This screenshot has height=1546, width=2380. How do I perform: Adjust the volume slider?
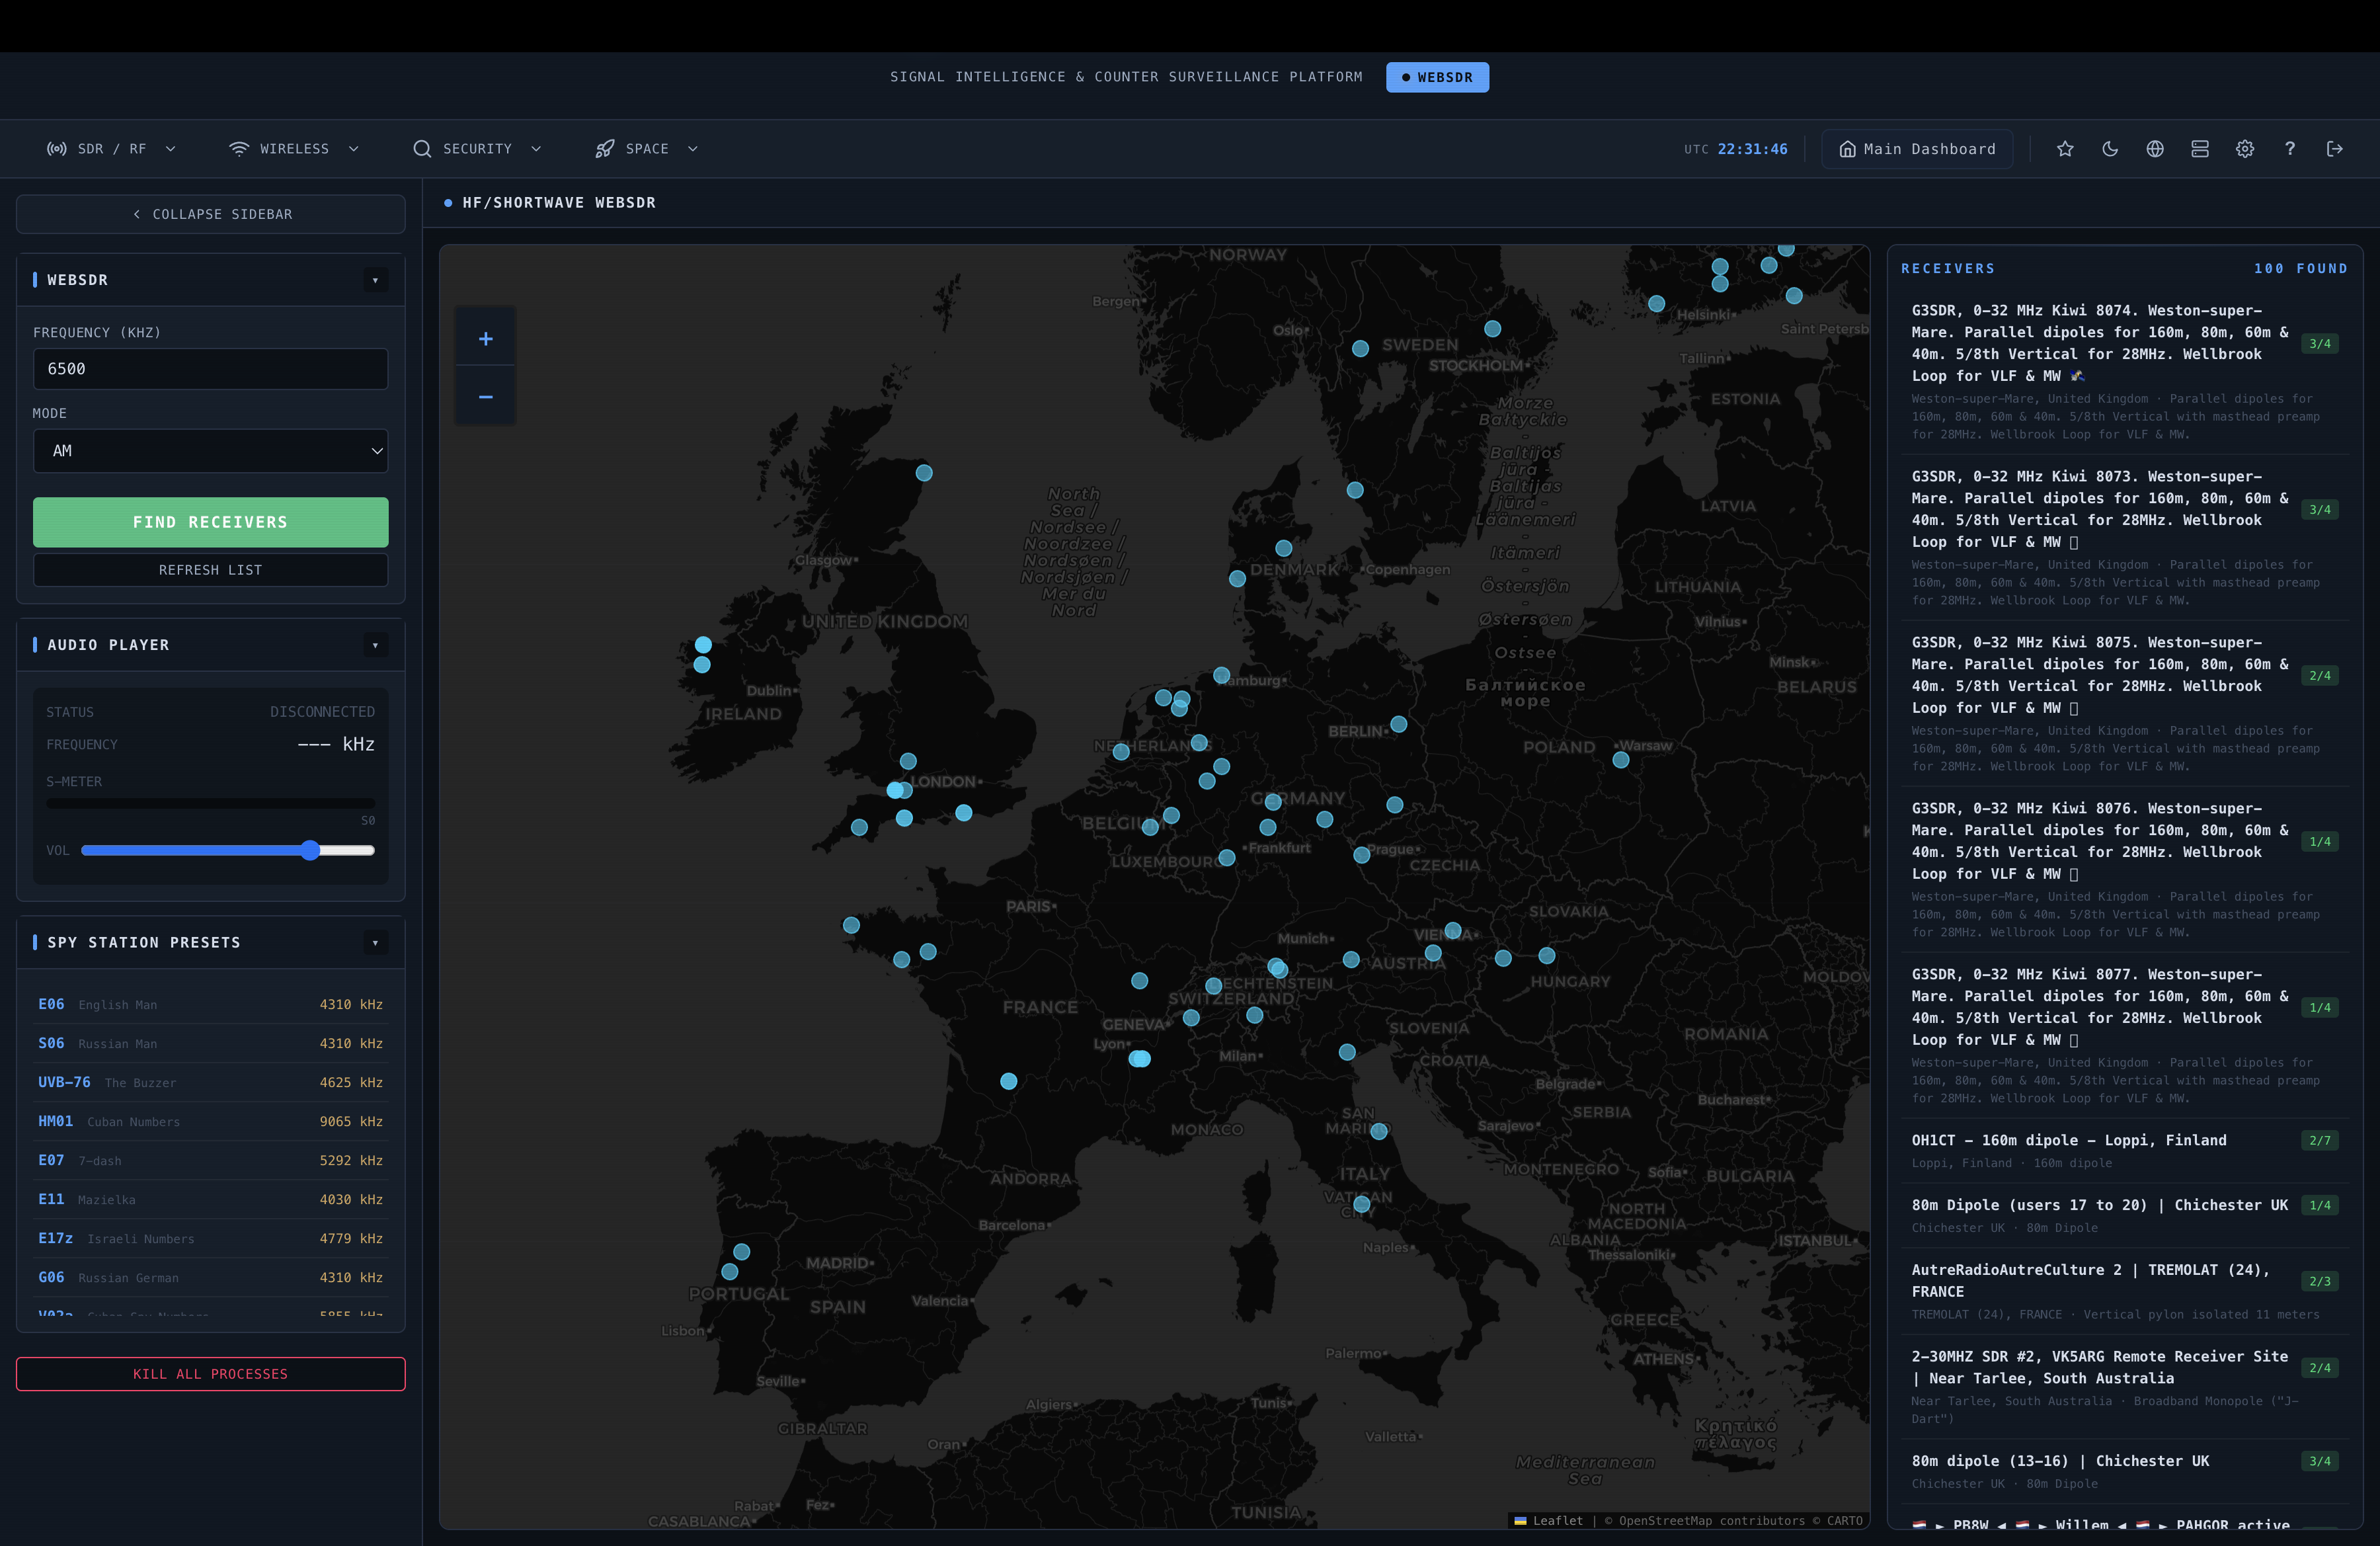(310, 850)
